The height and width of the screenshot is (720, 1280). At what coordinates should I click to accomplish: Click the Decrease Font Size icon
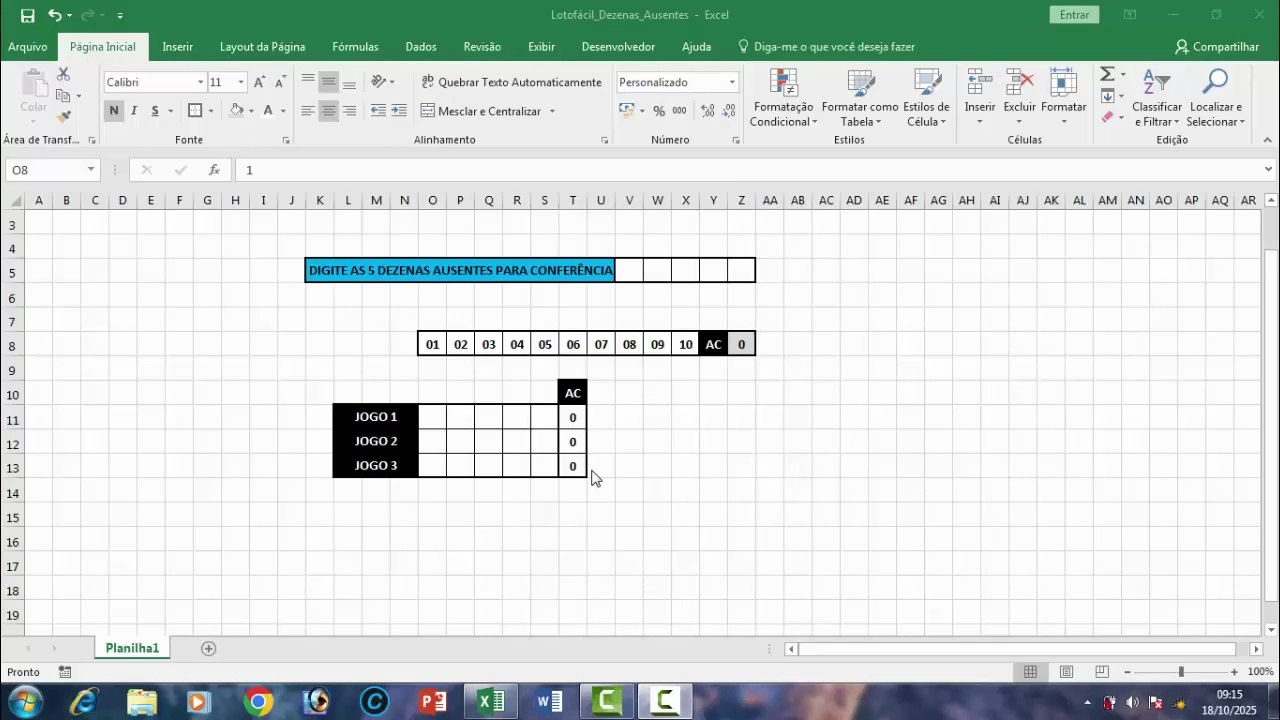coord(279,82)
